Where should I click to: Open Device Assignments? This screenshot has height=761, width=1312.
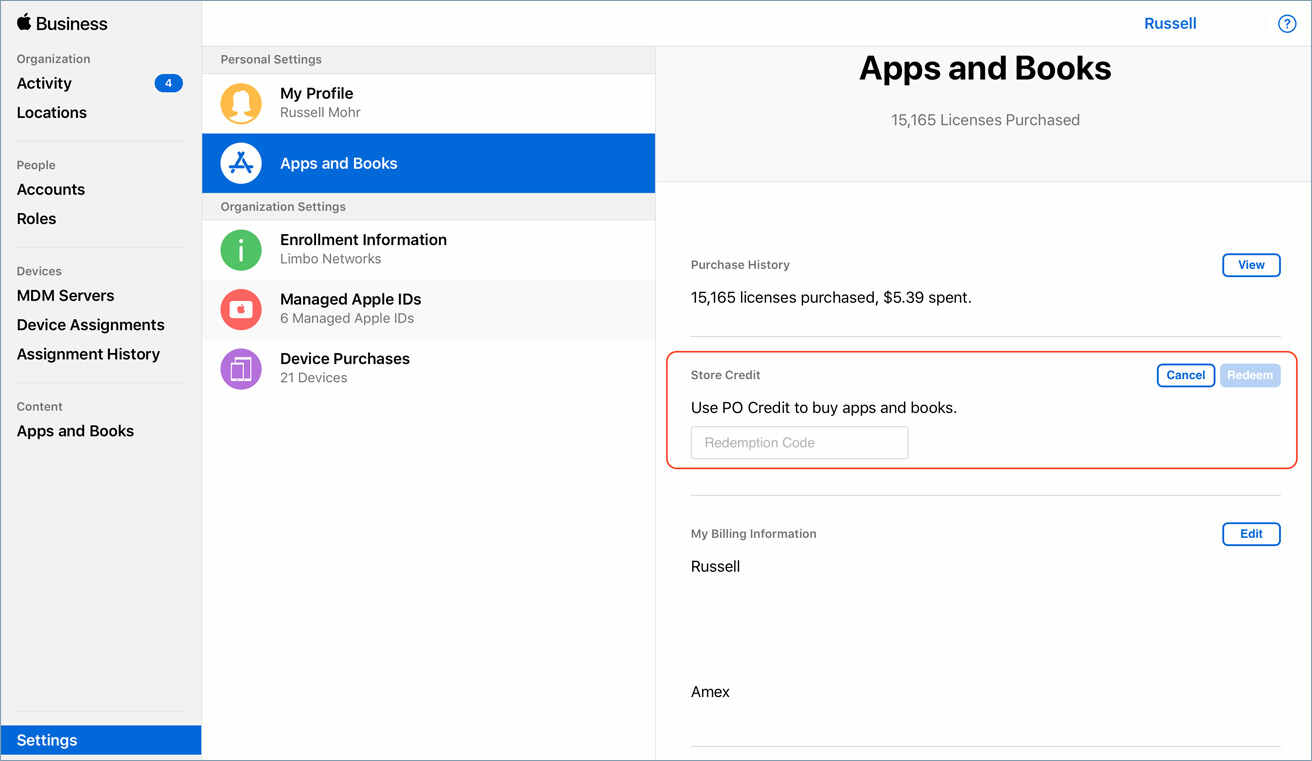(91, 324)
